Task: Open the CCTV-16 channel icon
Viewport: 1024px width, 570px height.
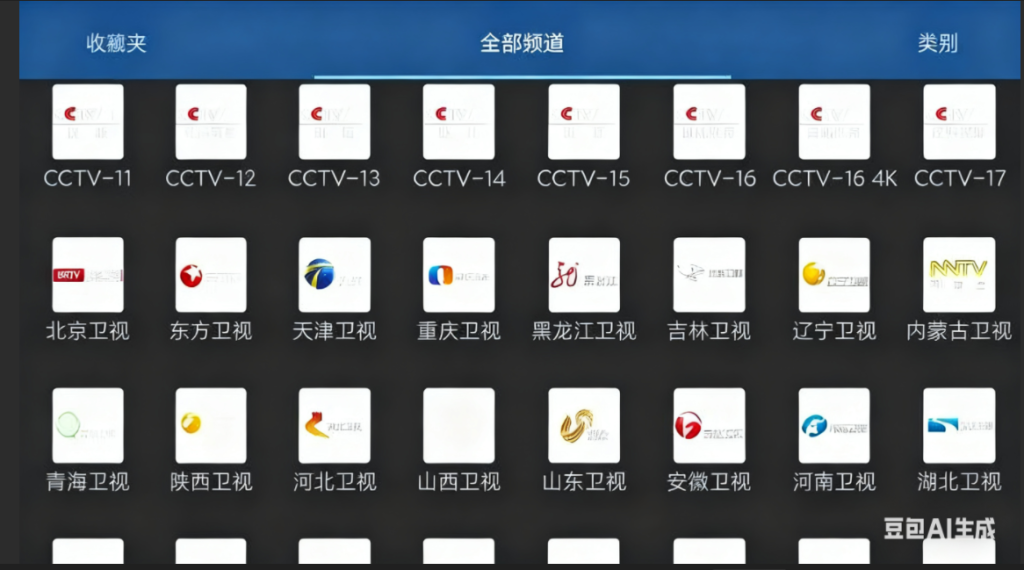Action: pyautogui.click(x=709, y=121)
